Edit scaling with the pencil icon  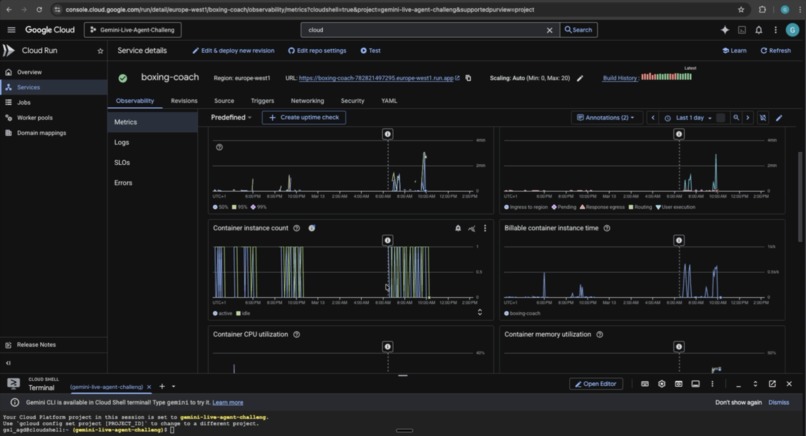tap(580, 78)
